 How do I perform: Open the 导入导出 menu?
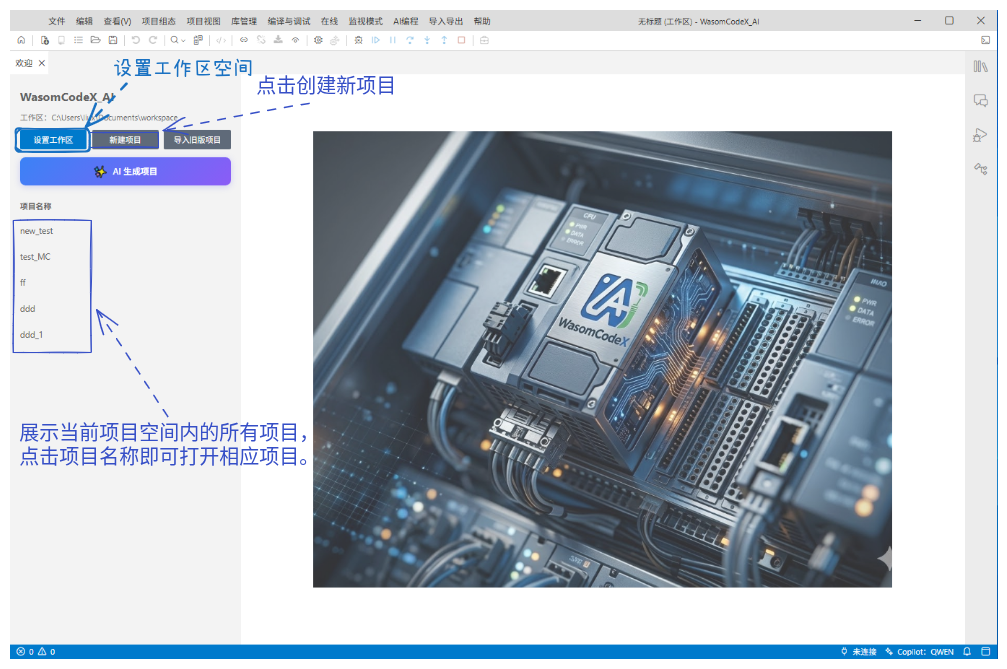point(446,21)
